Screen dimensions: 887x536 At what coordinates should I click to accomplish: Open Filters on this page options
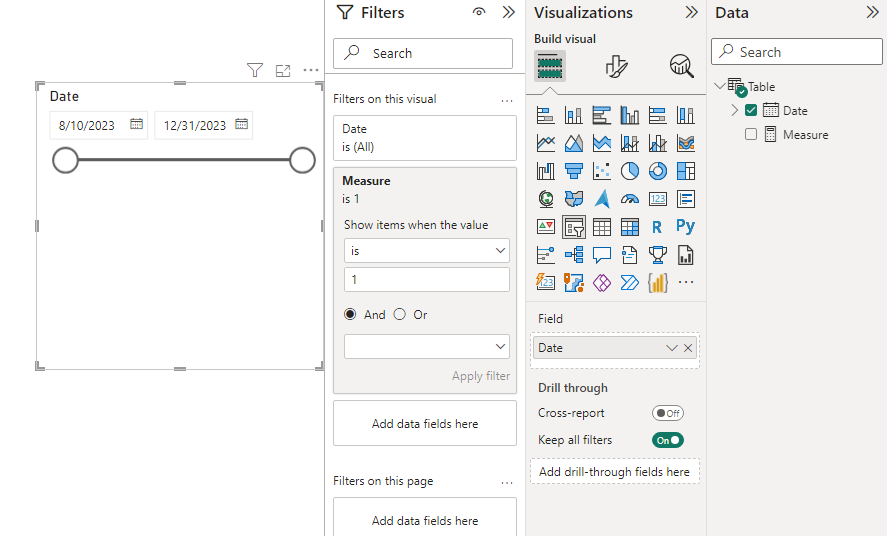pos(507,482)
